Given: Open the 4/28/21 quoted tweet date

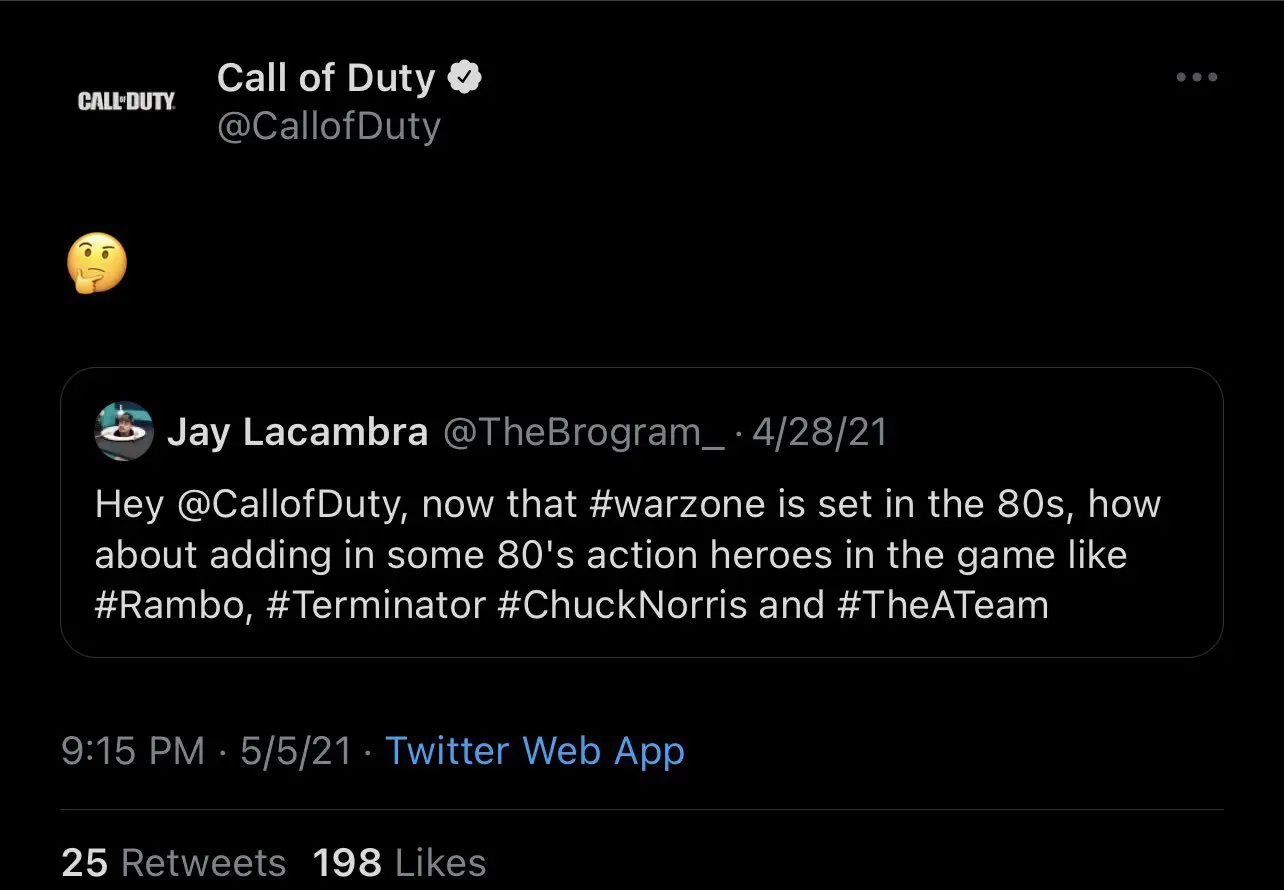Looking at the screenshot, I should pos(819,433).
